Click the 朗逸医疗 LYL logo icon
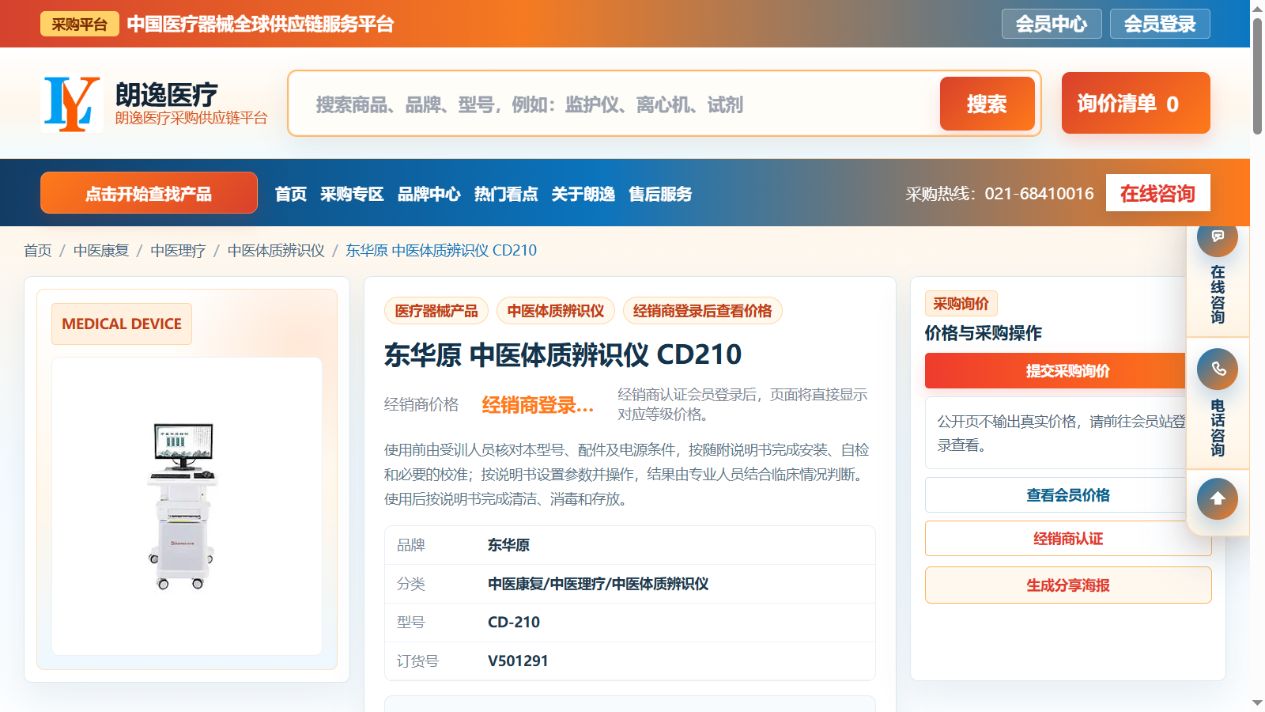Image resolution: width=1265 pixels, height=712 pixels. coord(72,104)
